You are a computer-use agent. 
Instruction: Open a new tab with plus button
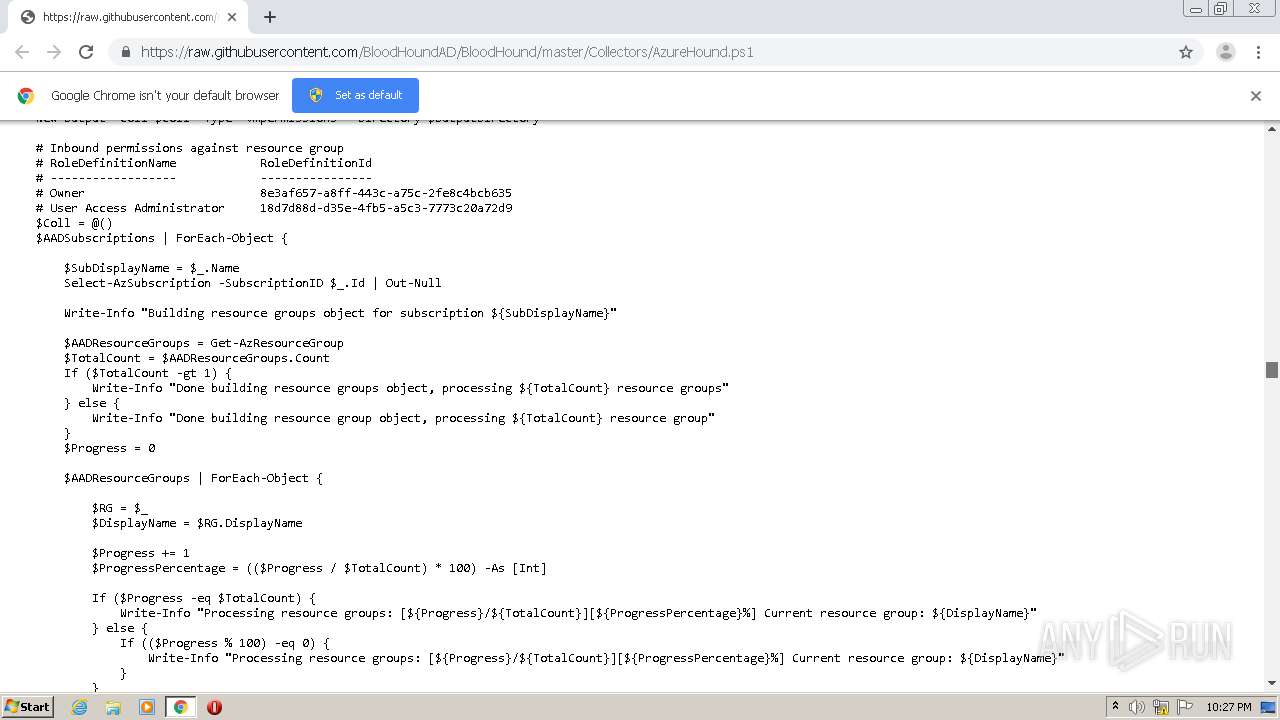(x=269, y=17)
